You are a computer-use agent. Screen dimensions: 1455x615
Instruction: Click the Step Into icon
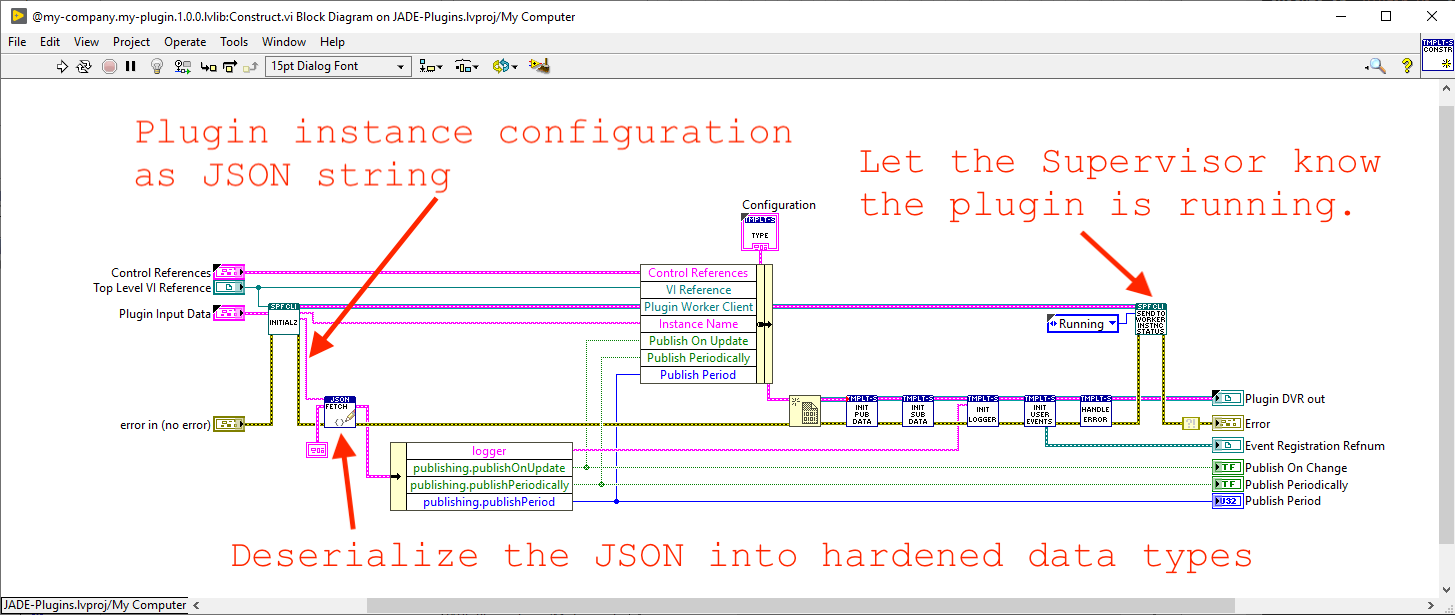pos(207,66)
